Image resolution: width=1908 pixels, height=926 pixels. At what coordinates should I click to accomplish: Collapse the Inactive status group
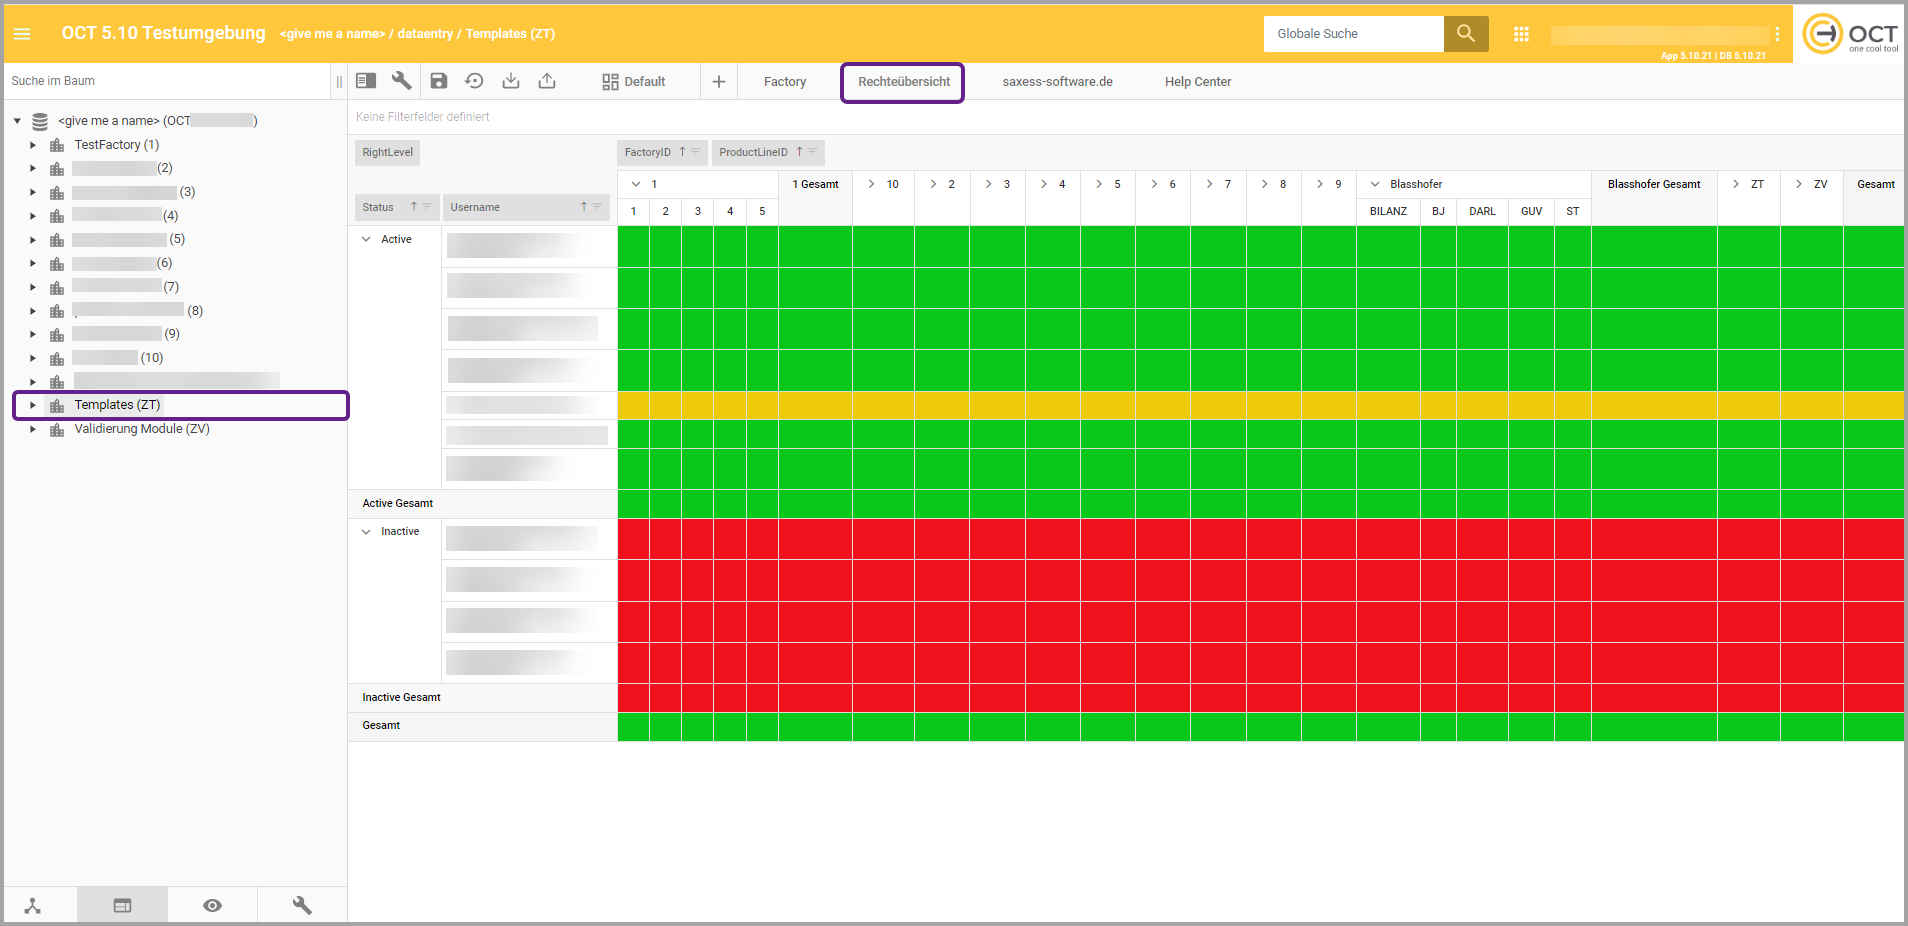[x=366, y=531]
